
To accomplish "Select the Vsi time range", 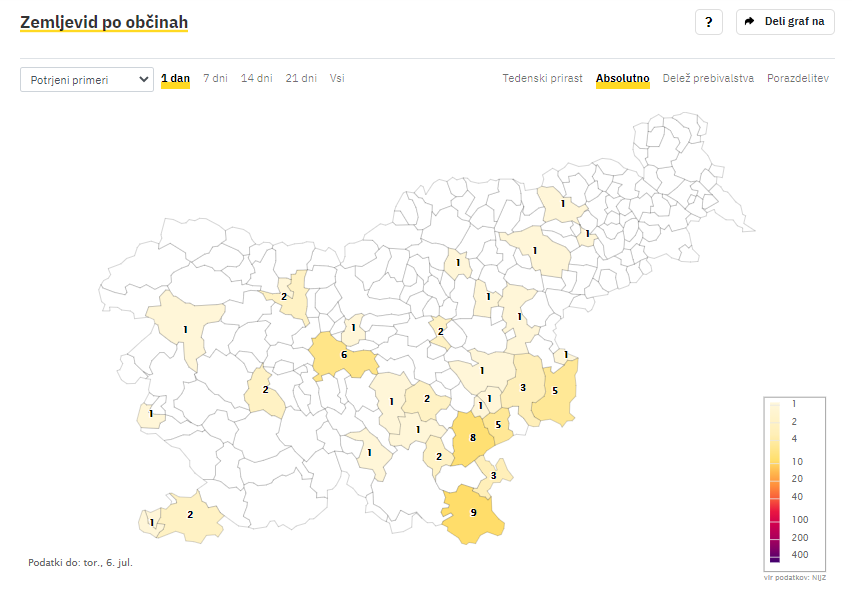I will point(337,78).
